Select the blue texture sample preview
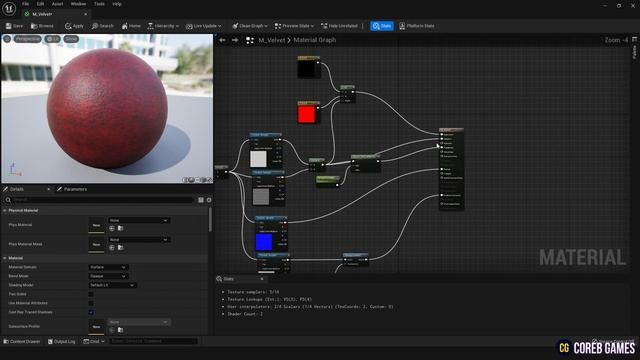Image resolution: width=640 pixels, height=360 pixels. 264,242
